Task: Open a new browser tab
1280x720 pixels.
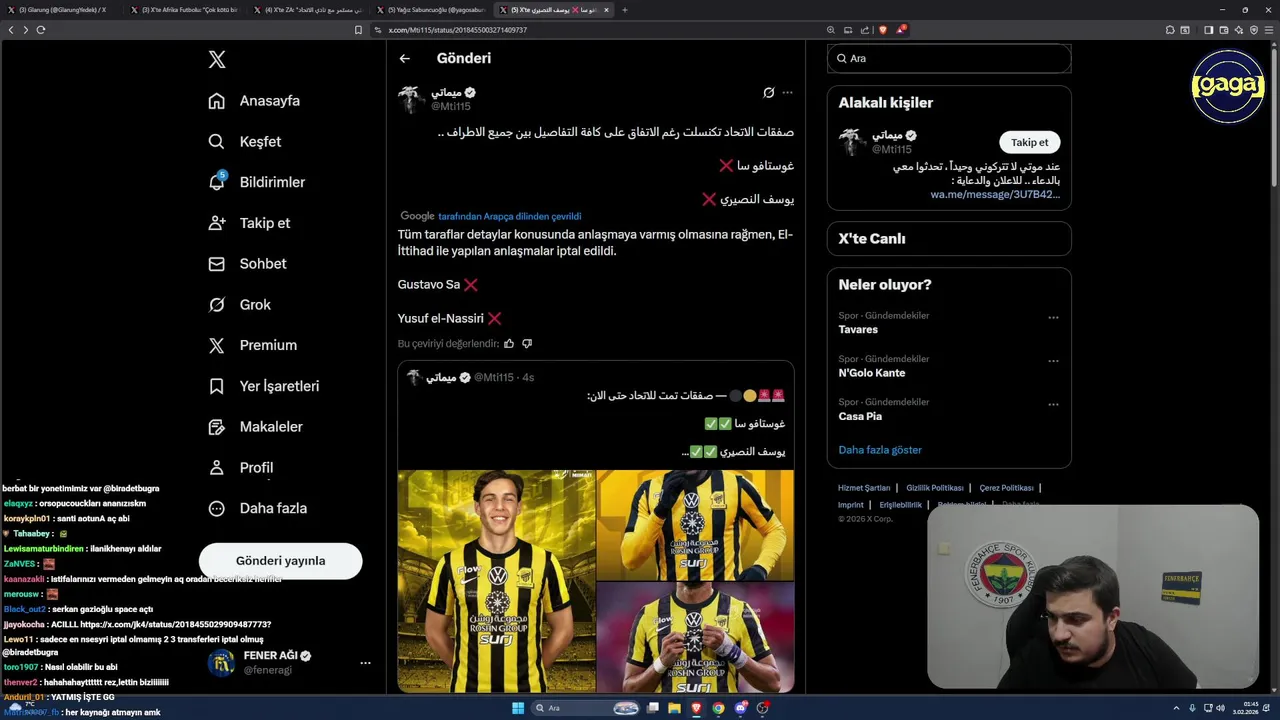Action: click(x=625, y=10)
